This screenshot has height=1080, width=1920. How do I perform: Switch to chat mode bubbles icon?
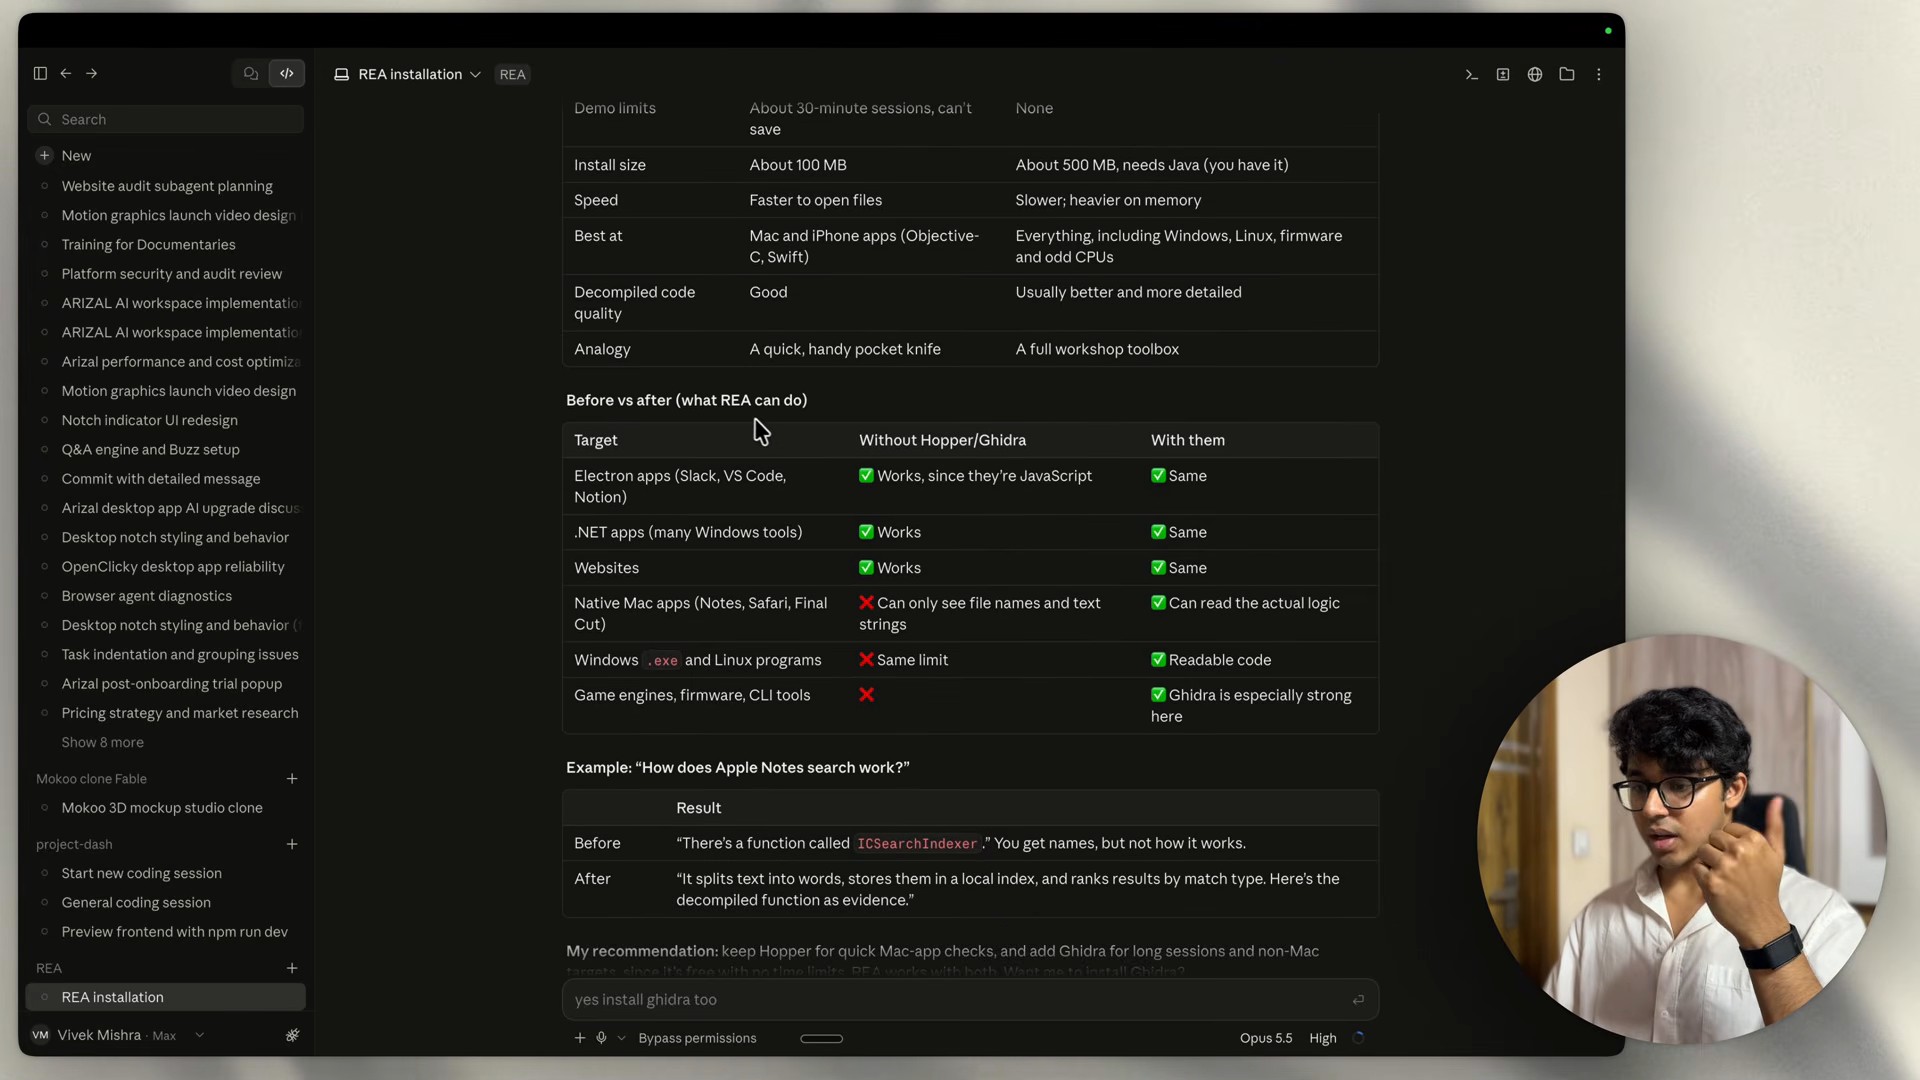[x=251, y=73]
